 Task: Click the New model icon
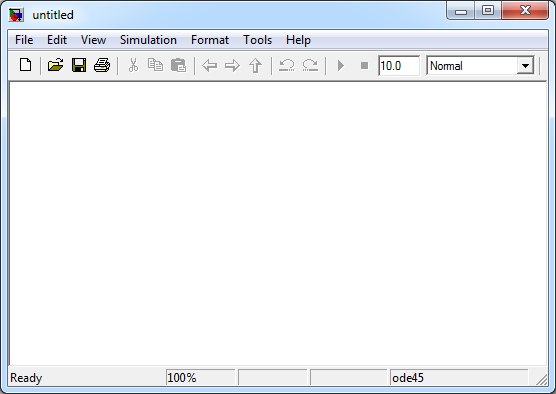coord(26,65)
